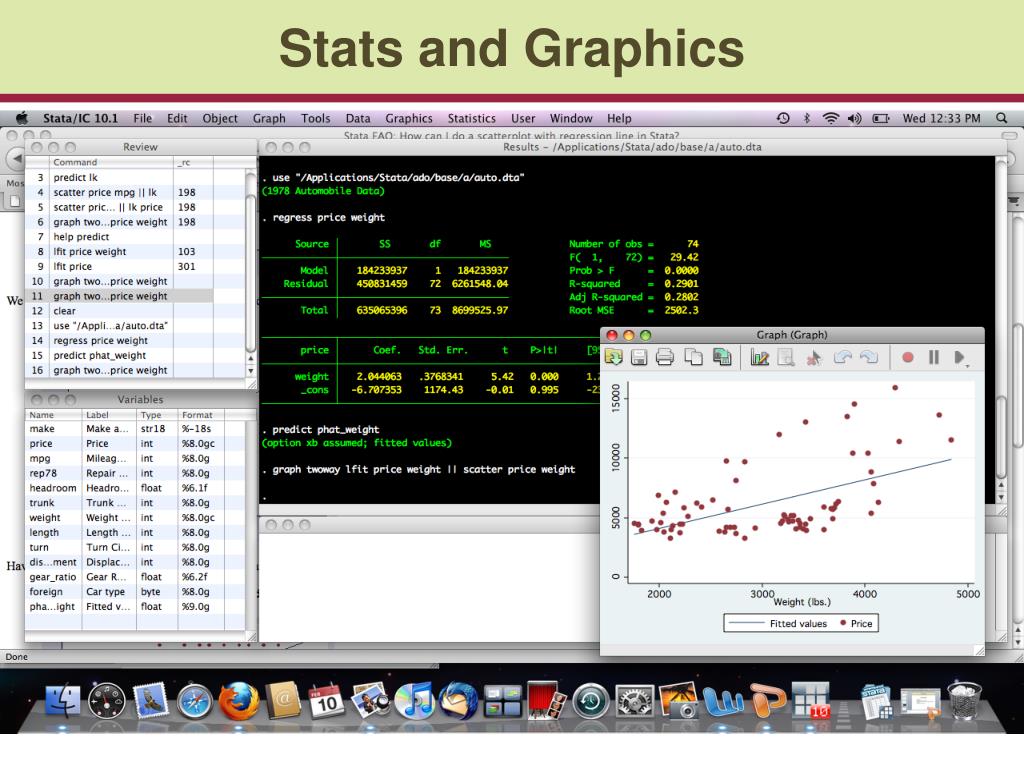Image resolution: width=1024 pixels, height=768 pixels.
Task: Open the Graphics menu
Action: 409,118
